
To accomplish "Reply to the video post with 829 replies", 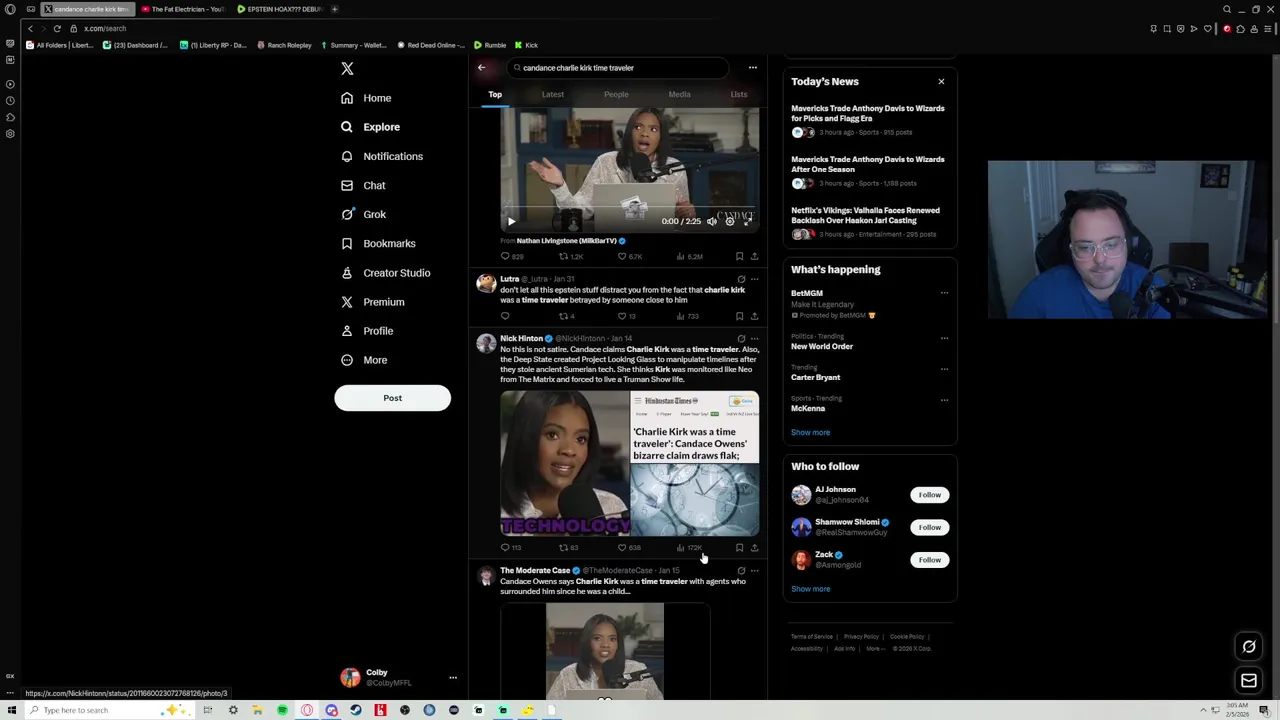I will click(x=511, y=257).
